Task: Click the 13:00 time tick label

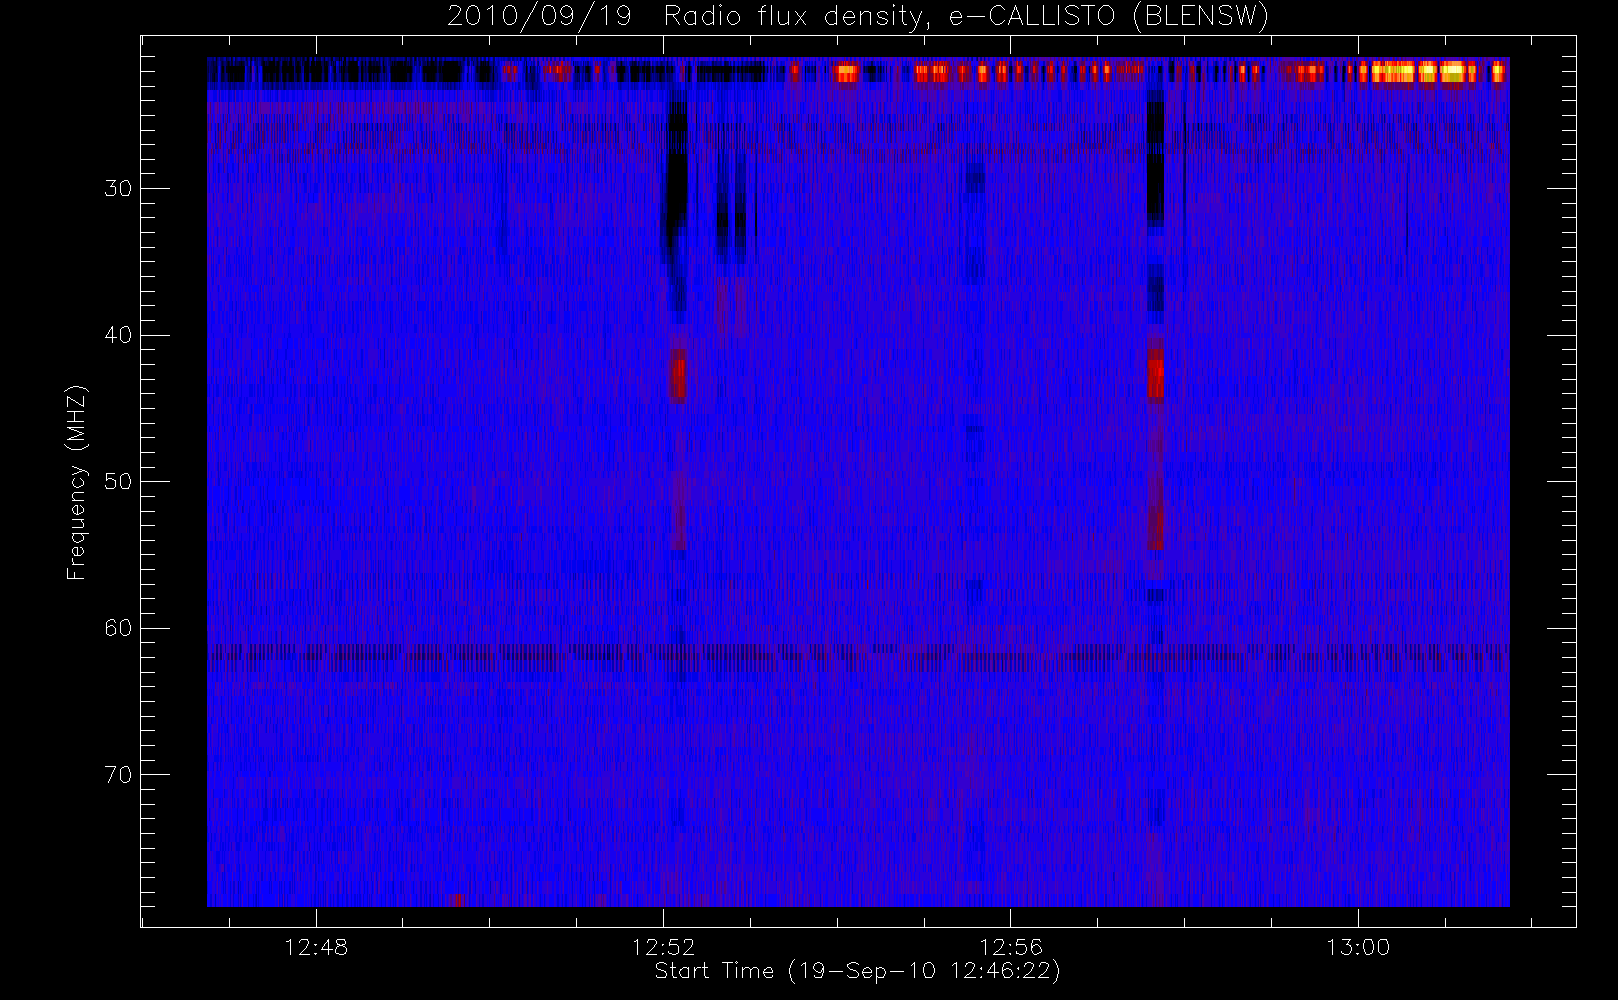Action: (x=1358, y=947)
